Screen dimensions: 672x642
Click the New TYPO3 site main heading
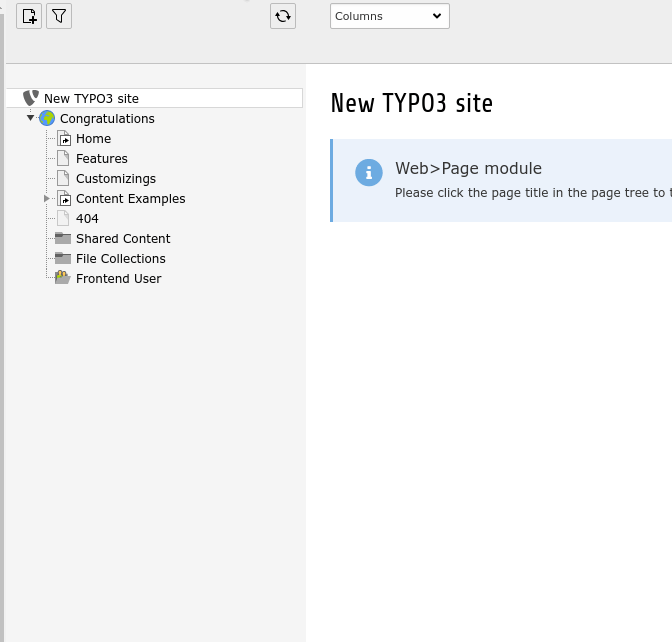tap(411, 103)
